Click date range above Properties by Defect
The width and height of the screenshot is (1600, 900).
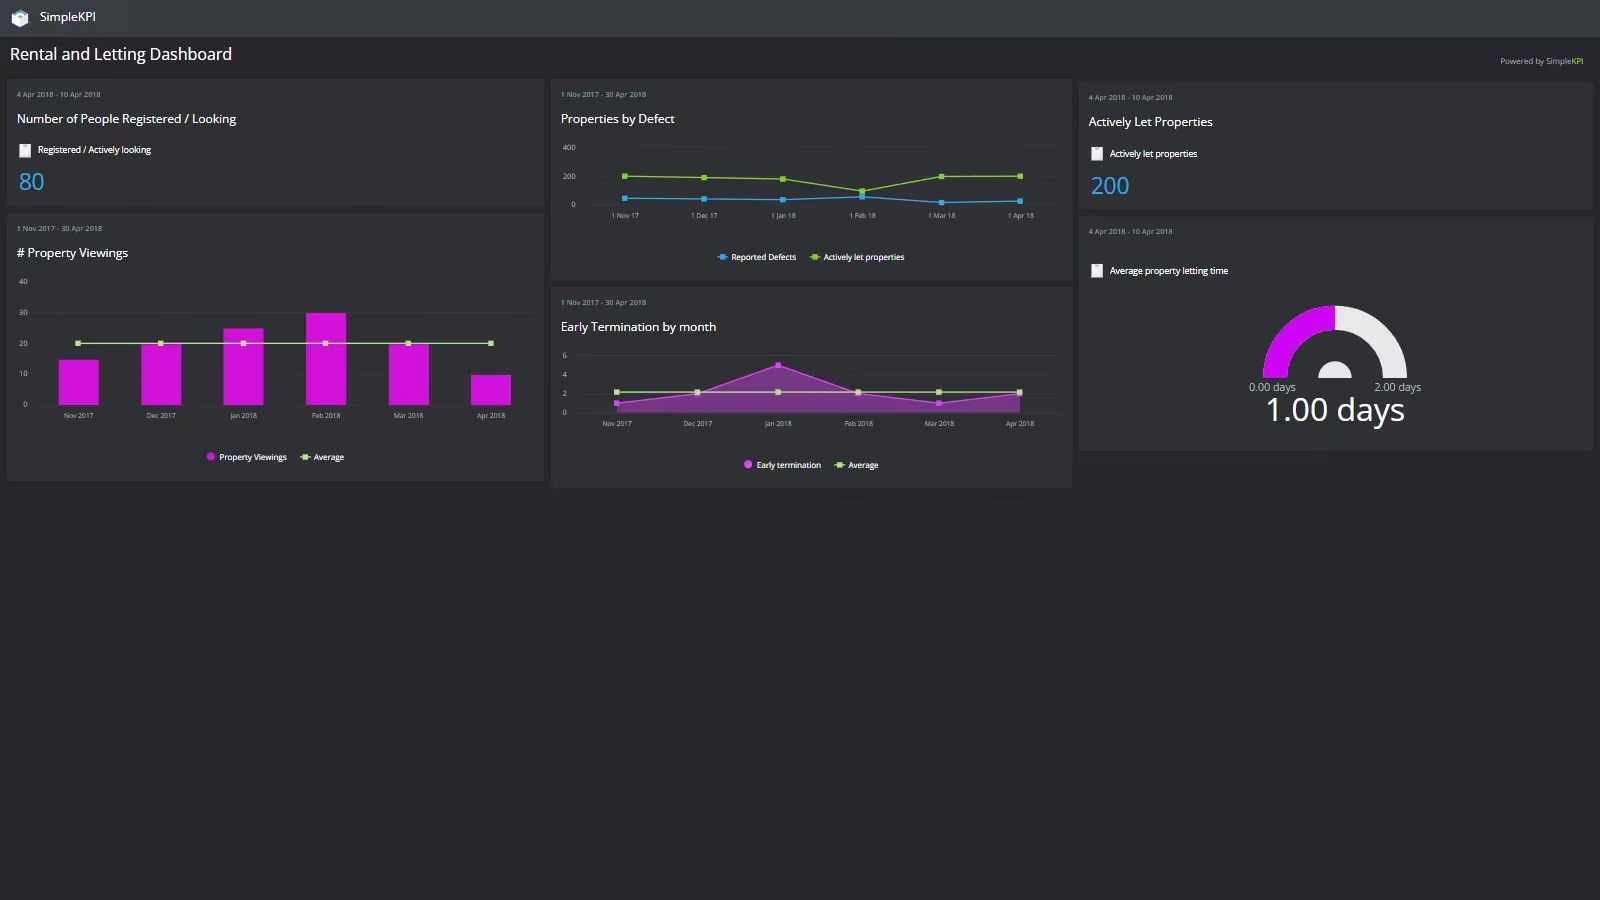(604, 95)
